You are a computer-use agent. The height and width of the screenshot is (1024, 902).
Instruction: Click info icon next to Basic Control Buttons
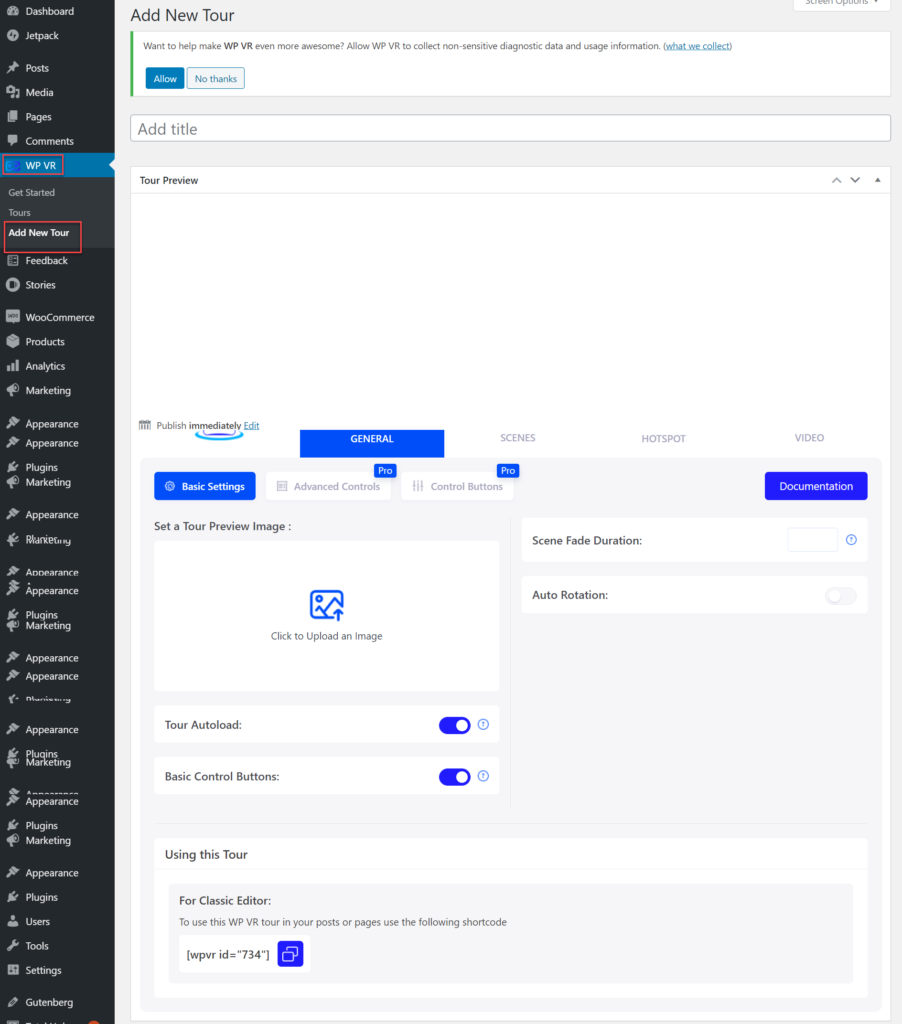[x=483, y=776]
